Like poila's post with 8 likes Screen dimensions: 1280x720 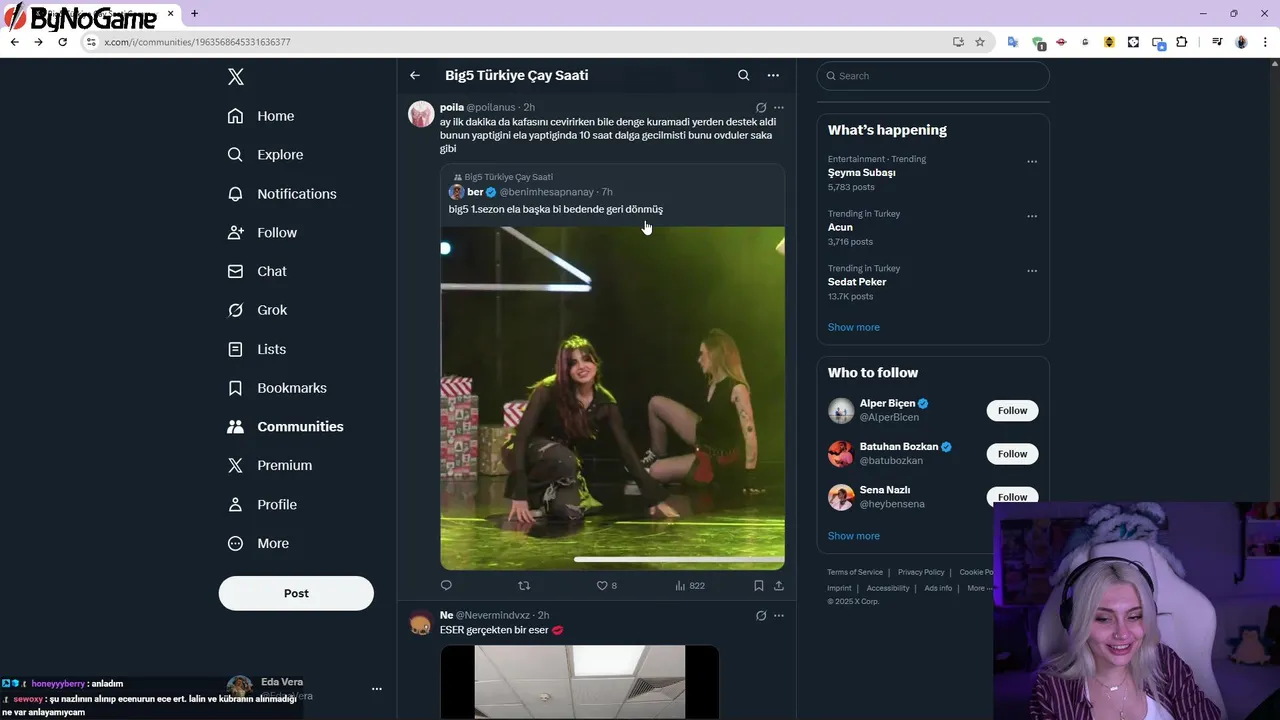click(607, 586)
